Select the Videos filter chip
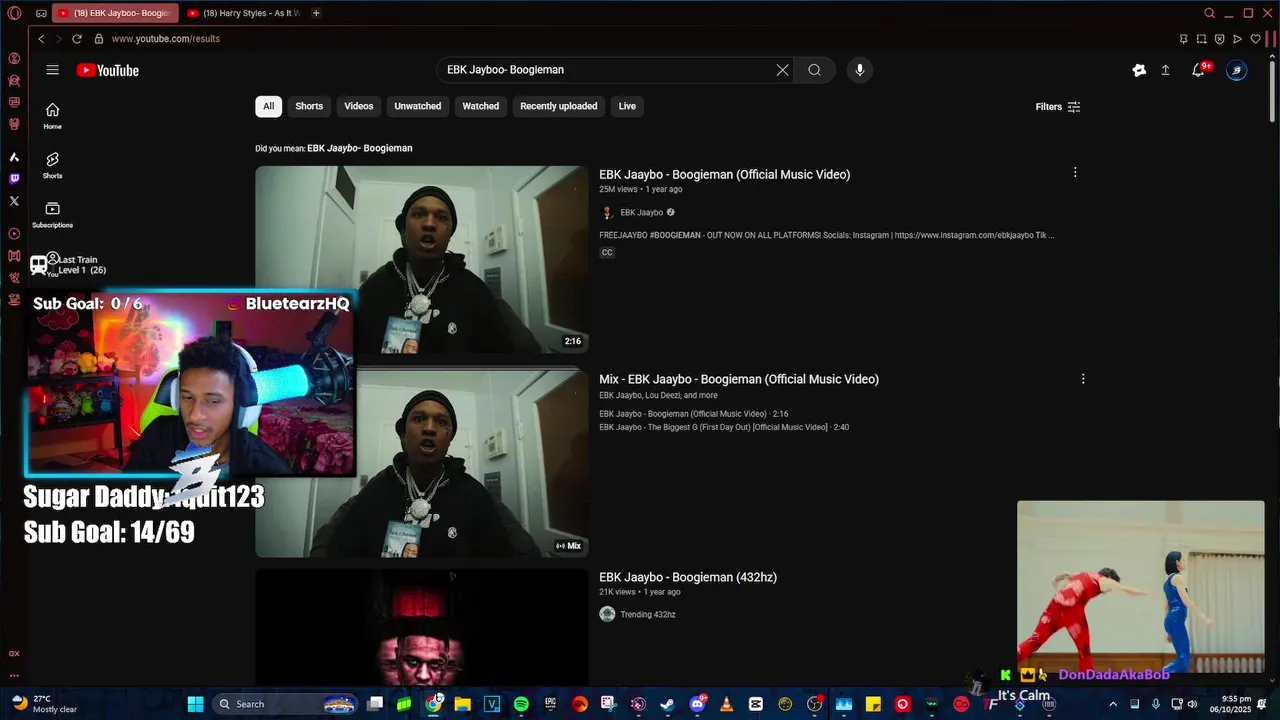Viewport: 1280px width, 720px height. (359, 106)
